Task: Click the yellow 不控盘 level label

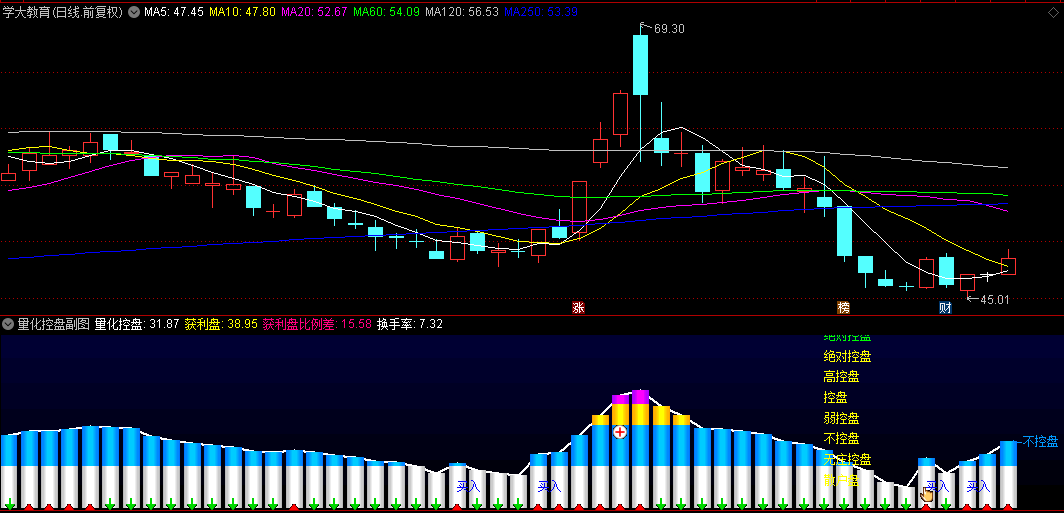Action: coord(841,438)
